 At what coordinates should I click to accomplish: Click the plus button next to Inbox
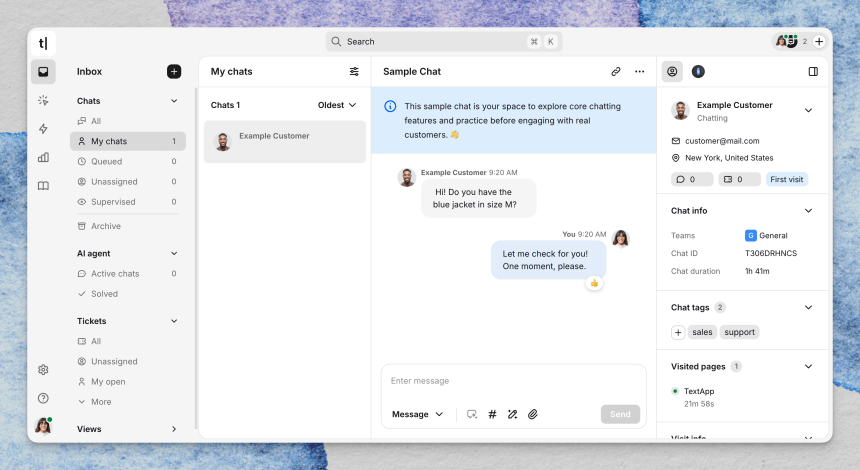pos(174,71)
